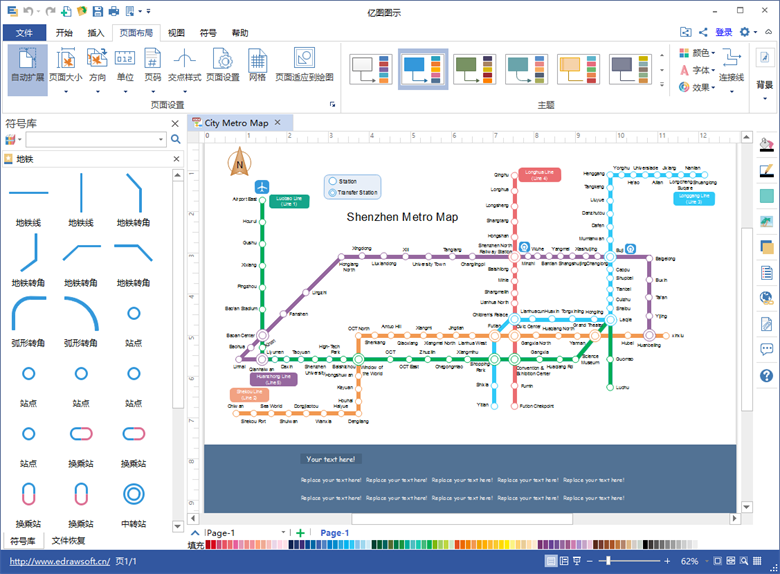Click the undo arrow in quick access toolbar

pos(28,11)
